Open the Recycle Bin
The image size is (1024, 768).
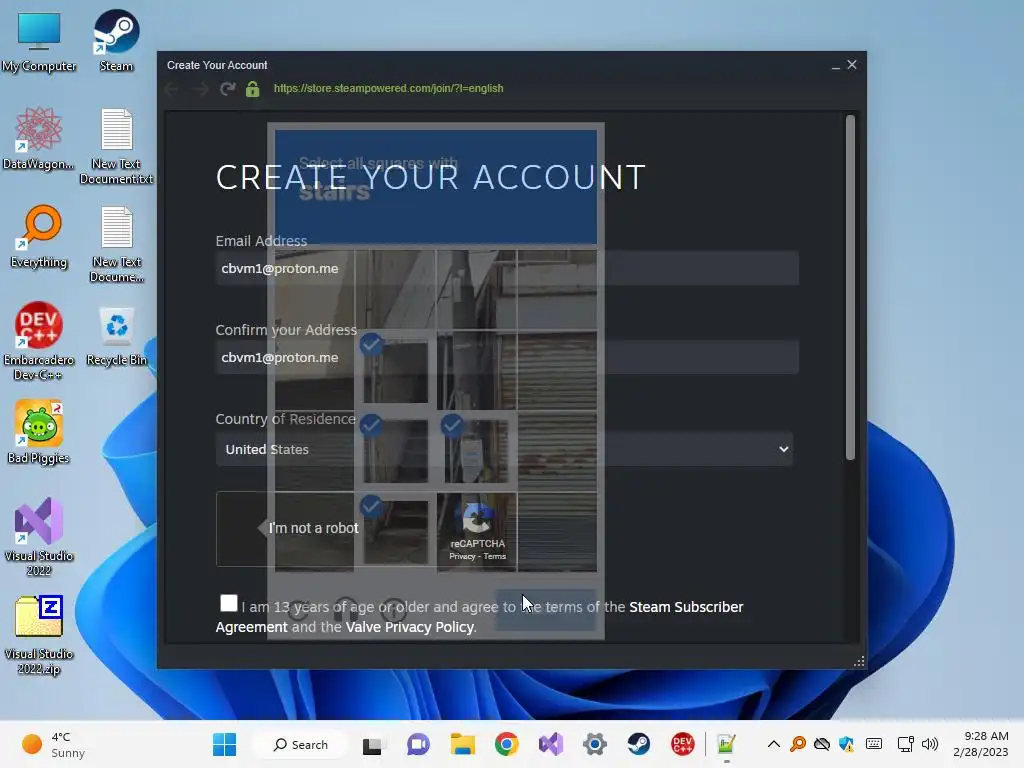point(116,336)
